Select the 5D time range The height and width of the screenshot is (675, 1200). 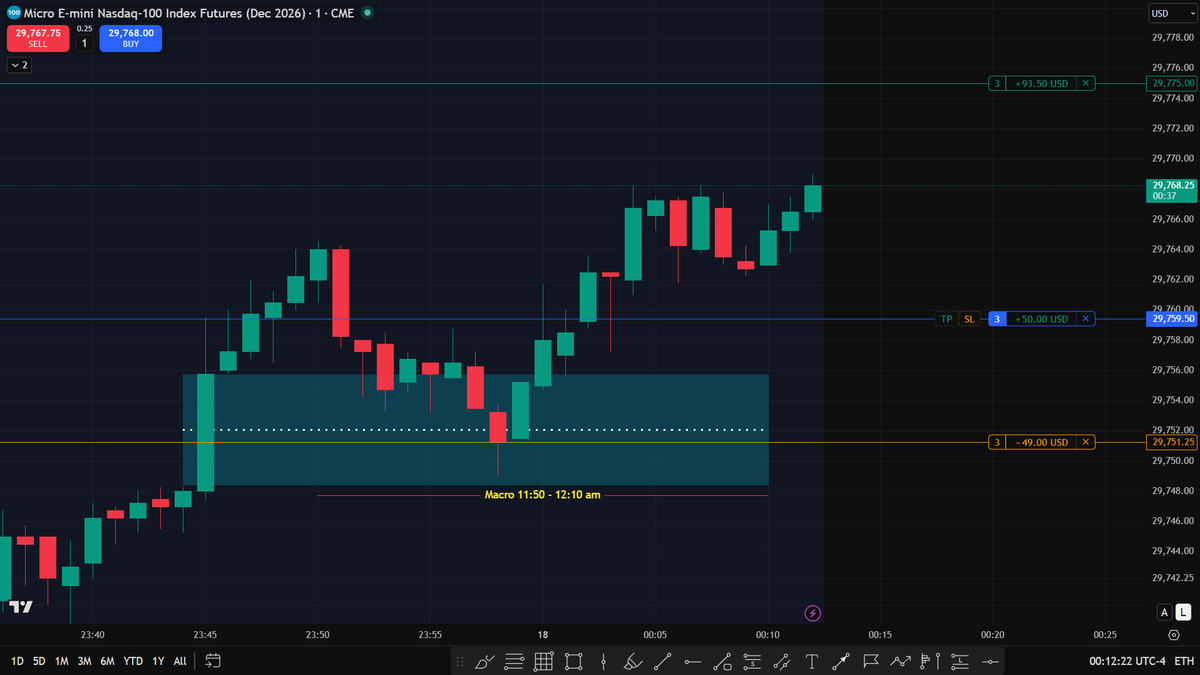tap(39, 661)
